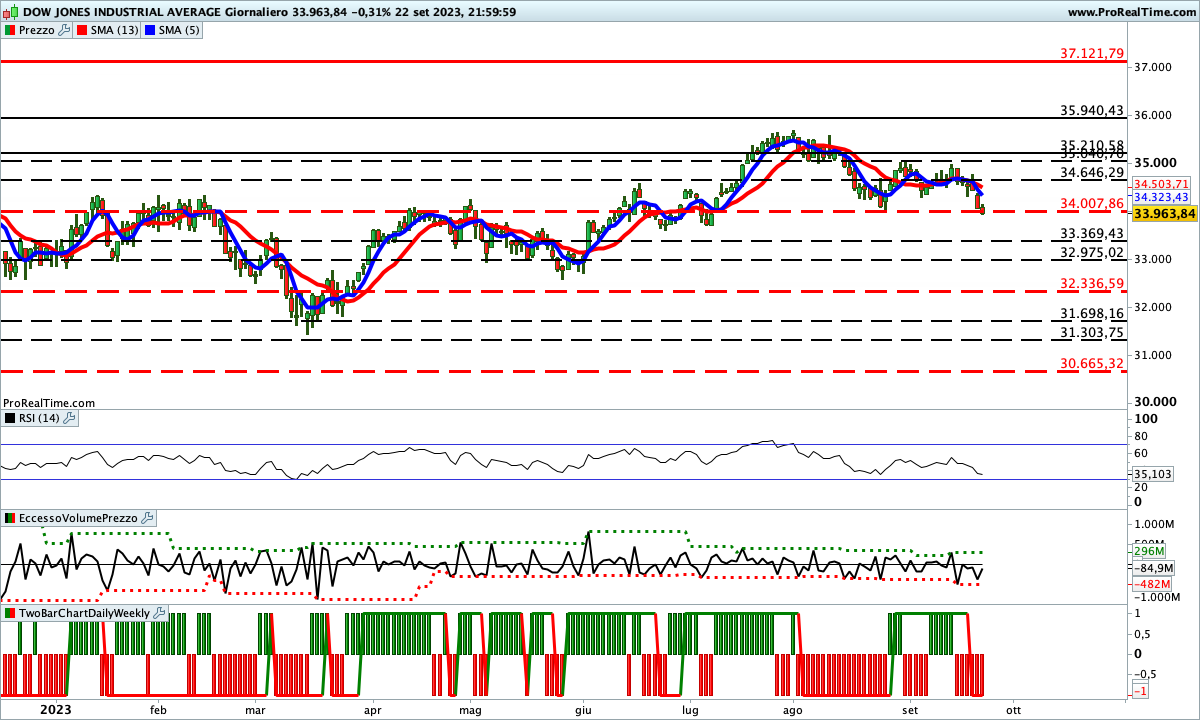Image resolution: width=1200 pixels, height=720 pixels.
Task: Click the www.ProRealTime.com text in header
Action: click(x=1132, y=12)
